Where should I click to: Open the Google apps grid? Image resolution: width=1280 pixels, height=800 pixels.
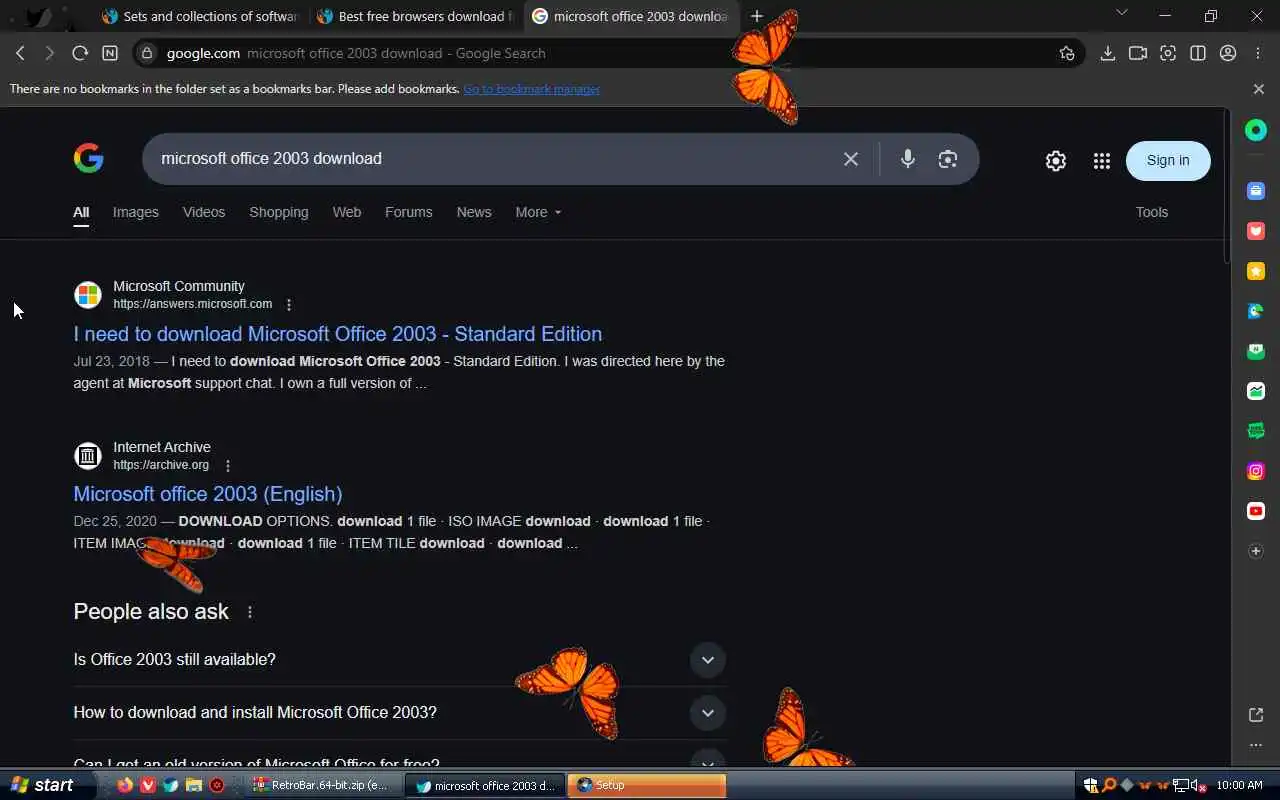[1101, 161]
